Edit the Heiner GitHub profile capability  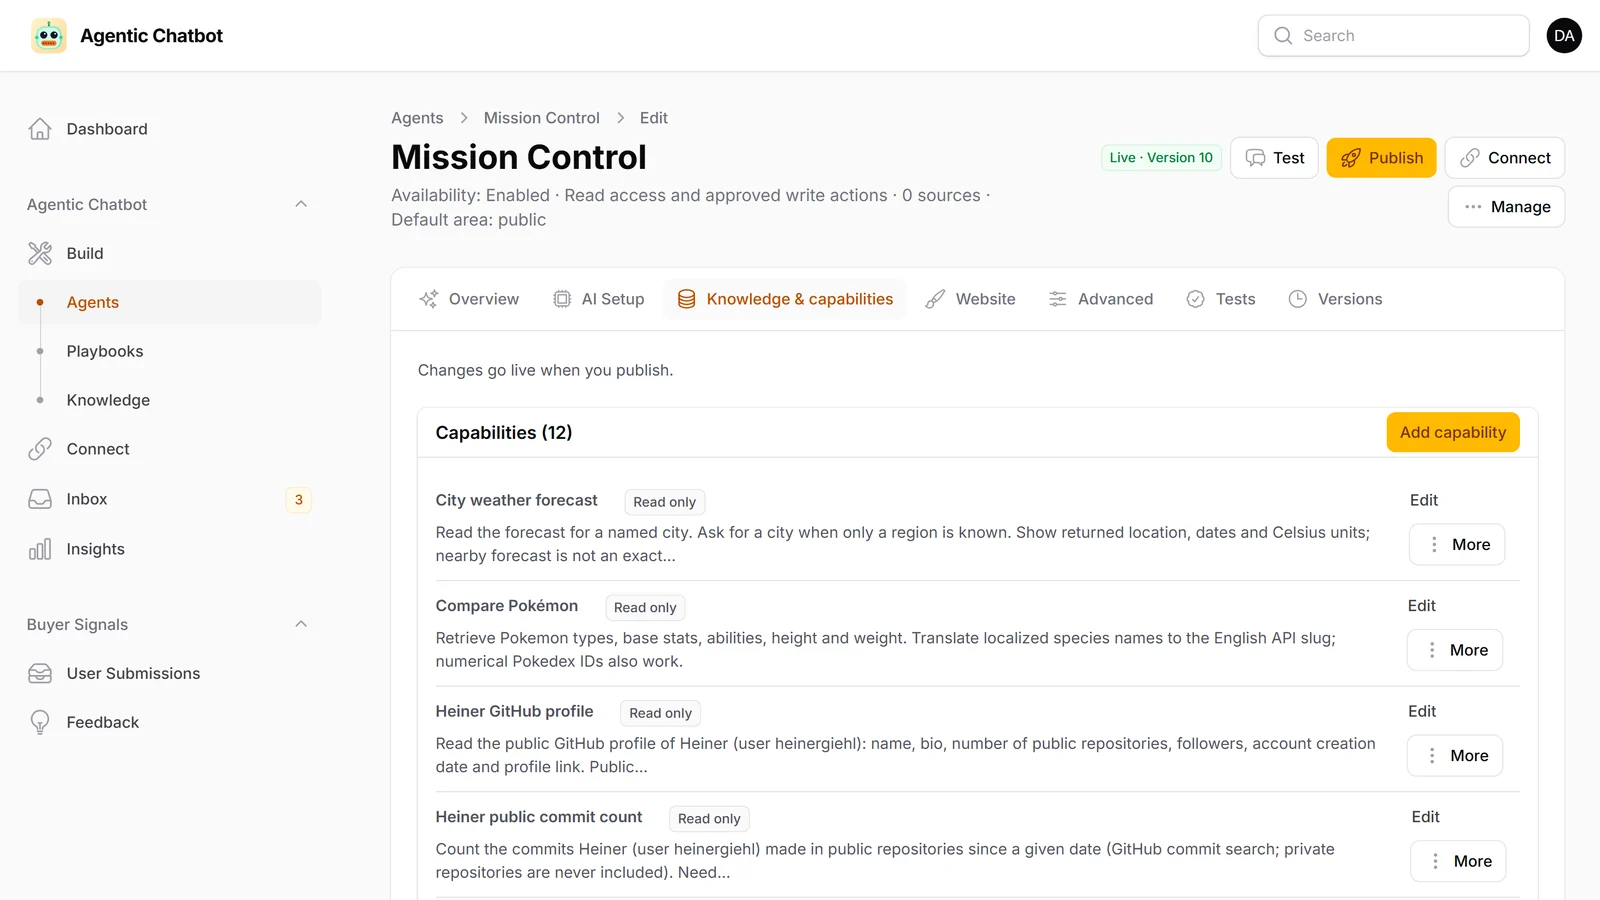point(1422,711)
